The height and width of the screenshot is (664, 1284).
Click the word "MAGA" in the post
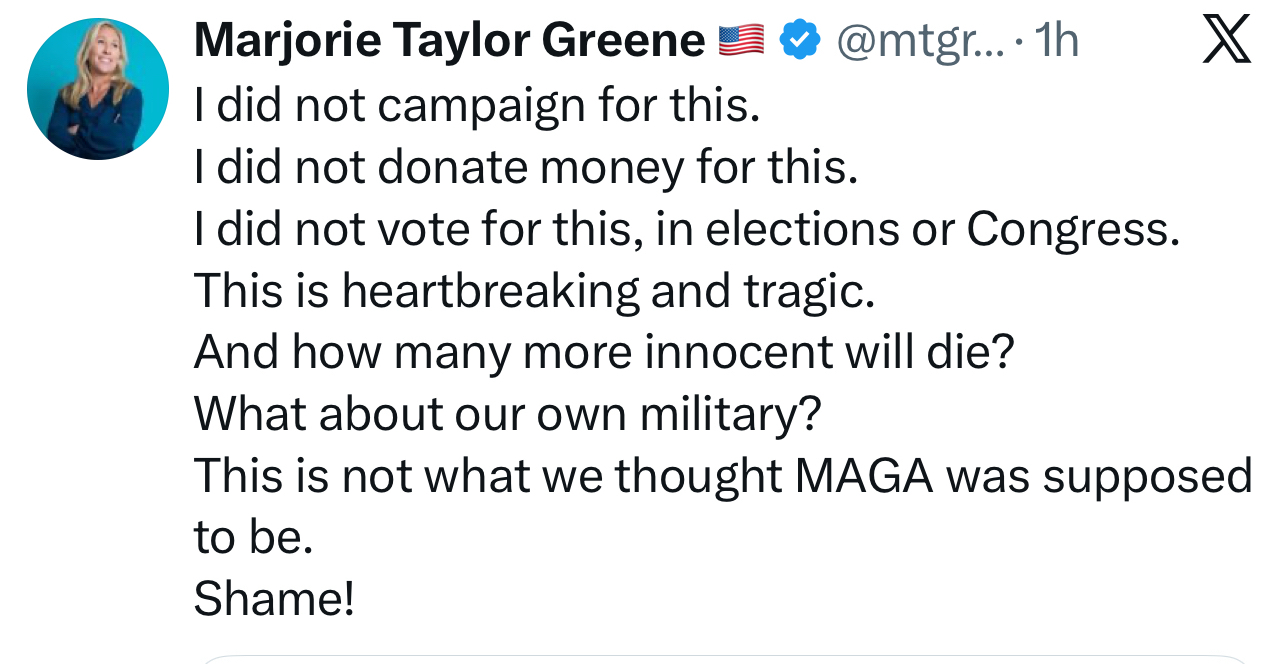864,476
